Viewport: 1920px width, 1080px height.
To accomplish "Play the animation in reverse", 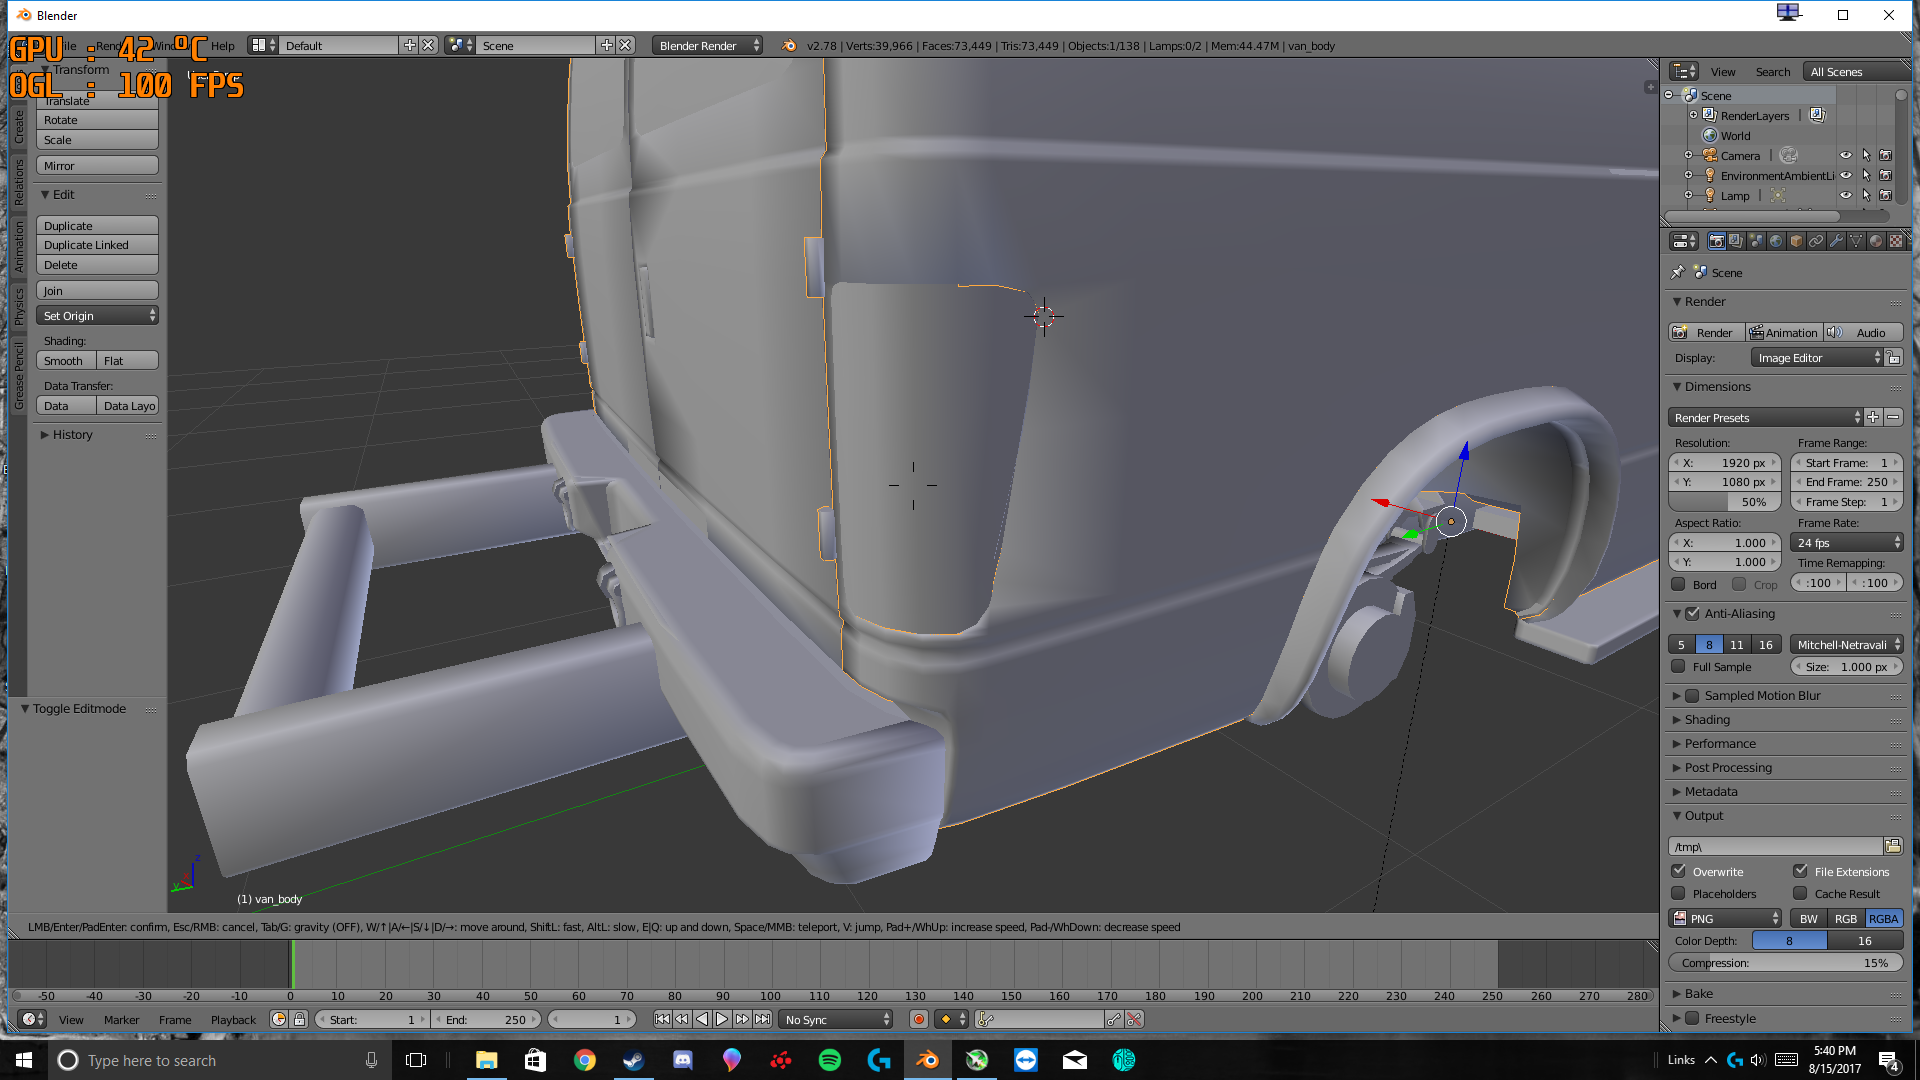I will click(702, 1019).
